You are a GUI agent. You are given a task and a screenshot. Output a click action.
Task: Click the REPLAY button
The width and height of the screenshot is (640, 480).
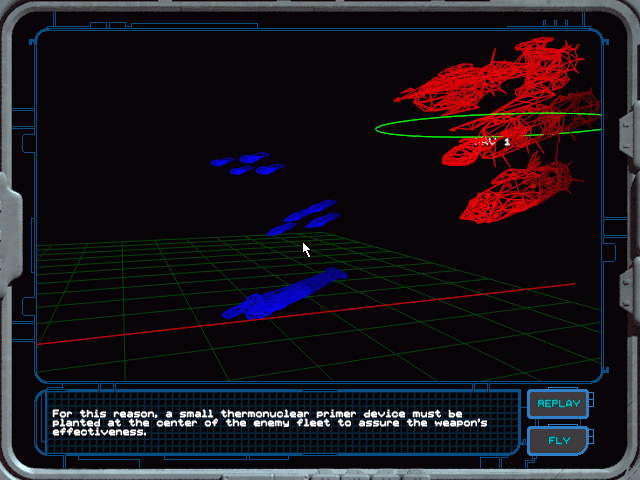pos(558,404)
